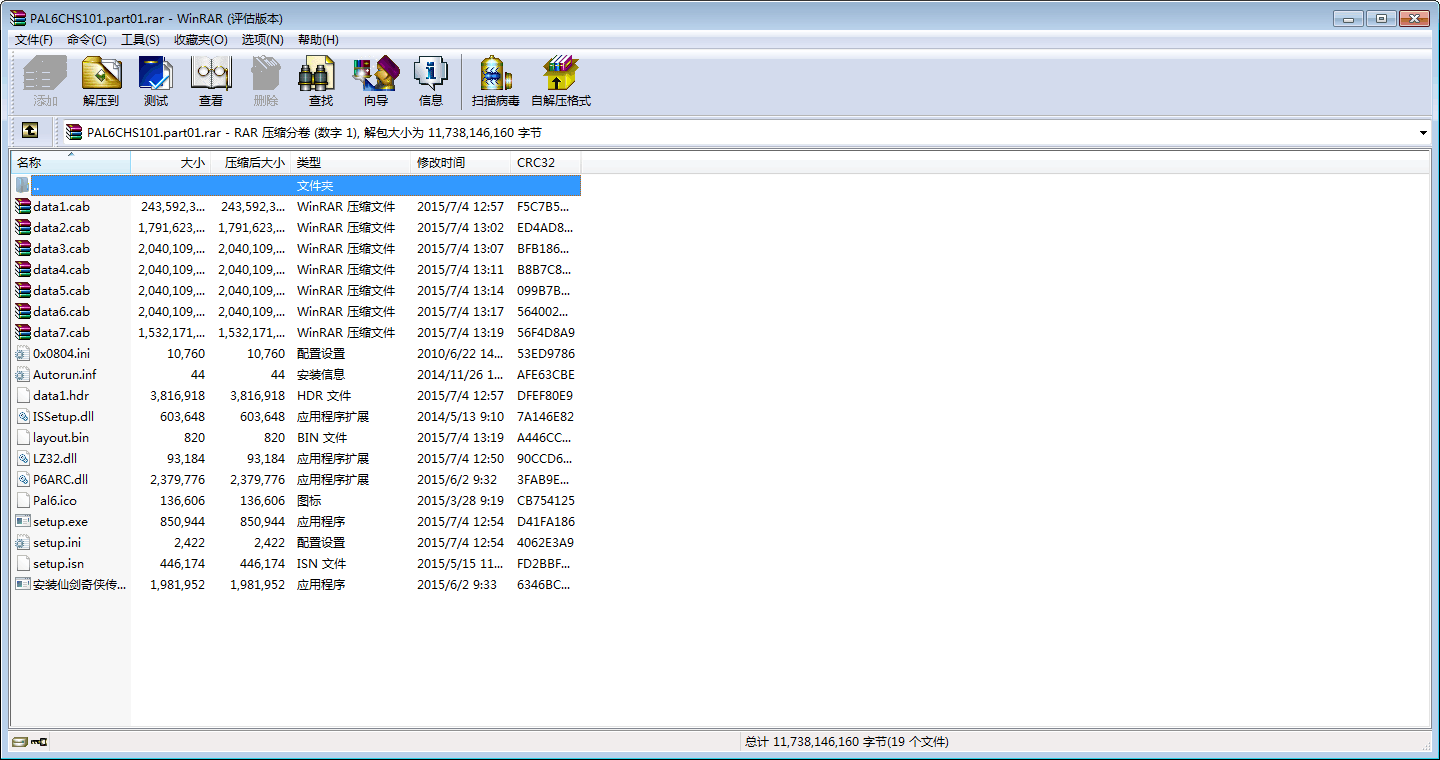The height and width of the screenshot is (760, 1440).
Task: Sort by the 大小 column header
Action: click(171, 162)
